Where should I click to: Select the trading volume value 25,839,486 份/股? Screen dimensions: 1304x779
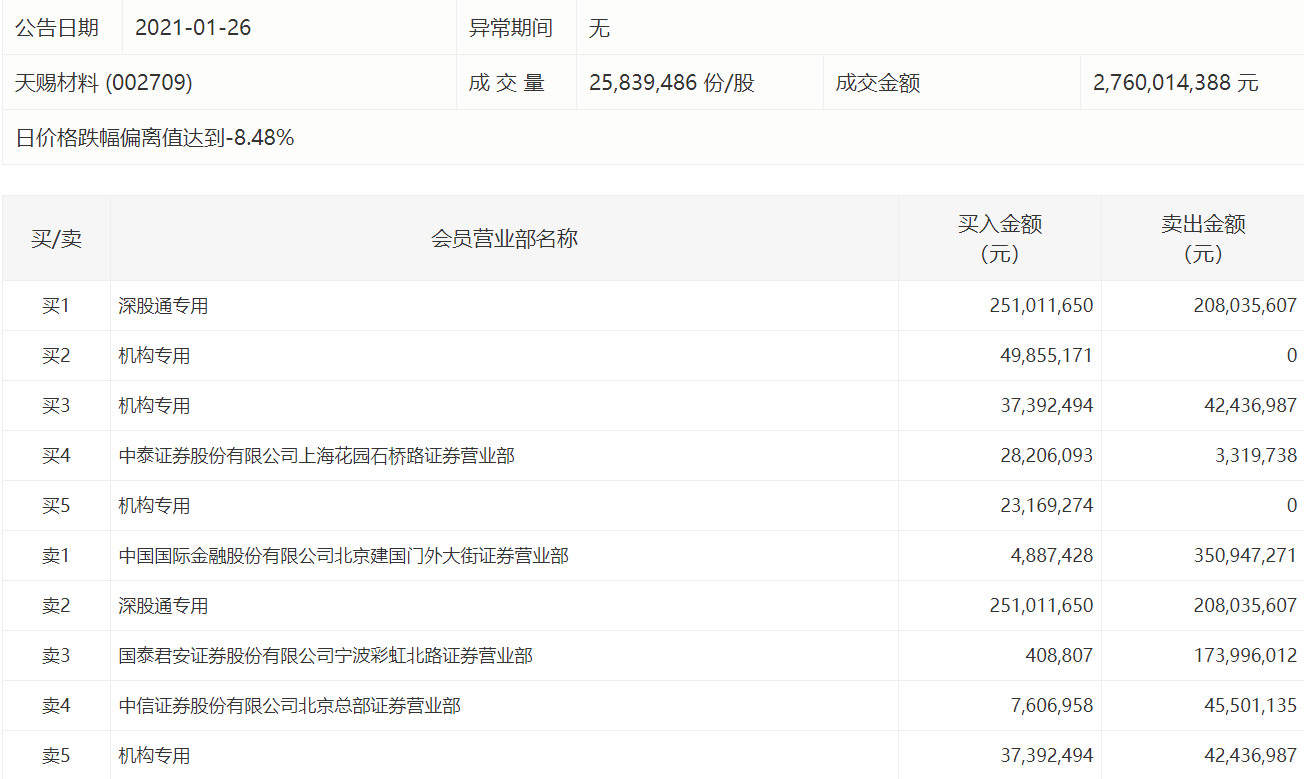tap(671, 83)
